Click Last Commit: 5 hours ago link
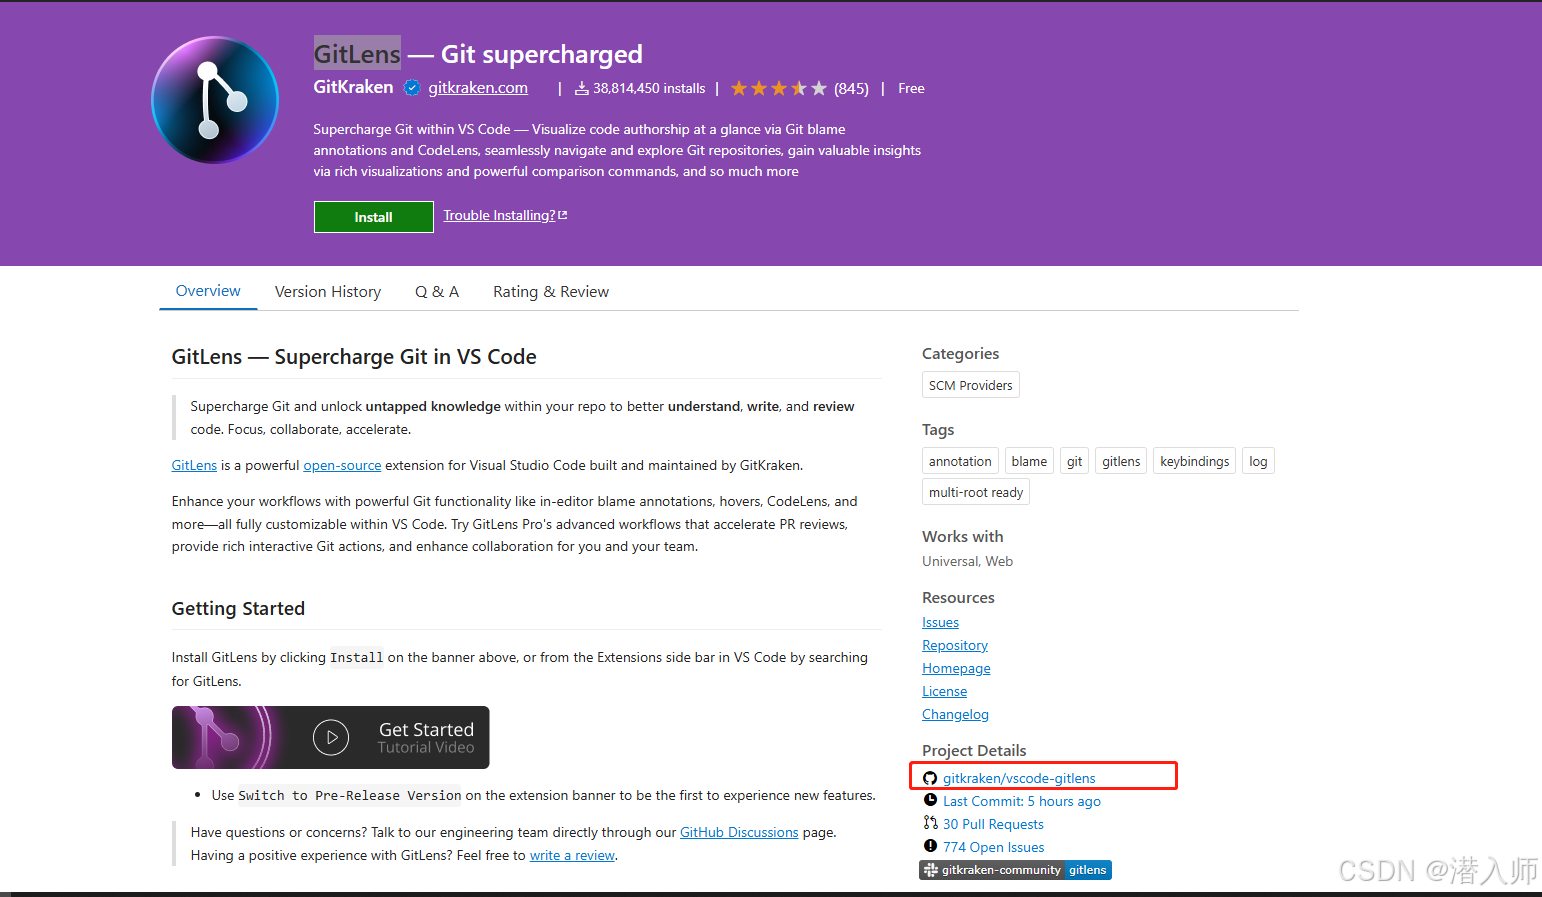Viewport: 1542px width, 897px height. click(1021, 801)
